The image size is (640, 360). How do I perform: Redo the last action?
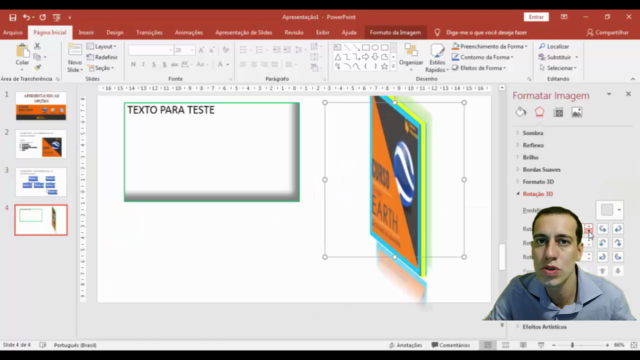coord(42,17)
